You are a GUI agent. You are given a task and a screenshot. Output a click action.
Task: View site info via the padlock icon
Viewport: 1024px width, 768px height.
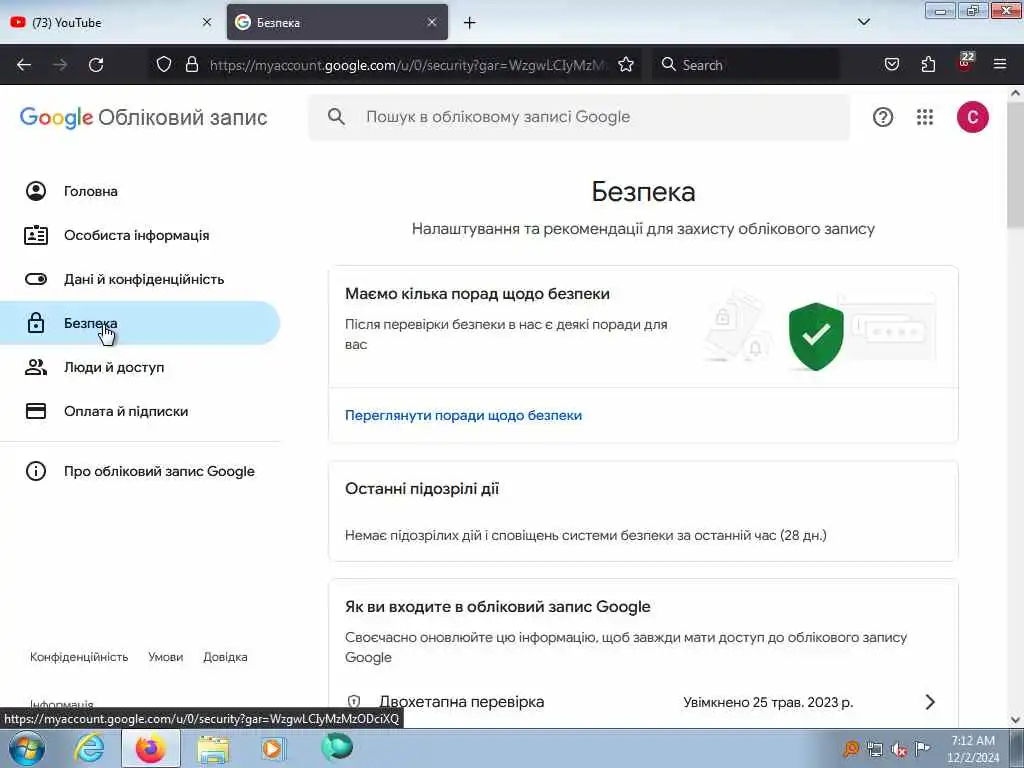[191, 64]
